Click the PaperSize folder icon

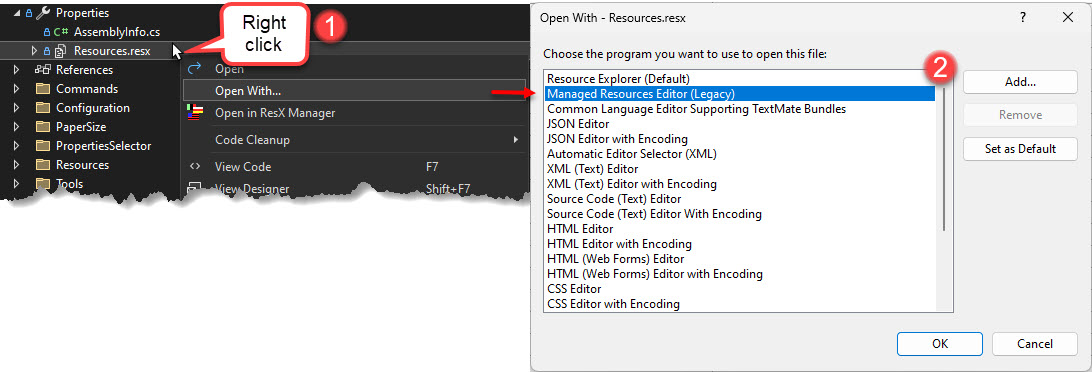[43, 127]
